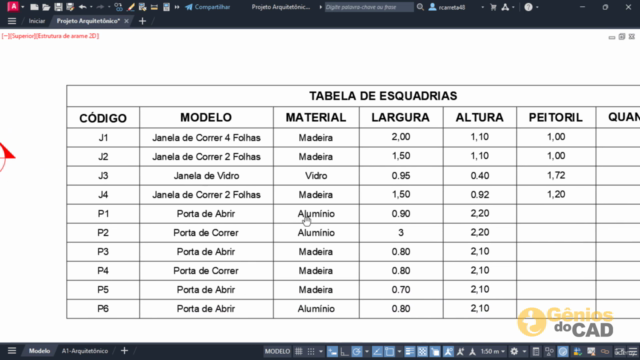Image resolution: width=640 pixels, height=360 pixels.
Task: Expand polar tracking angle dropdown
Action: [367, 351]
